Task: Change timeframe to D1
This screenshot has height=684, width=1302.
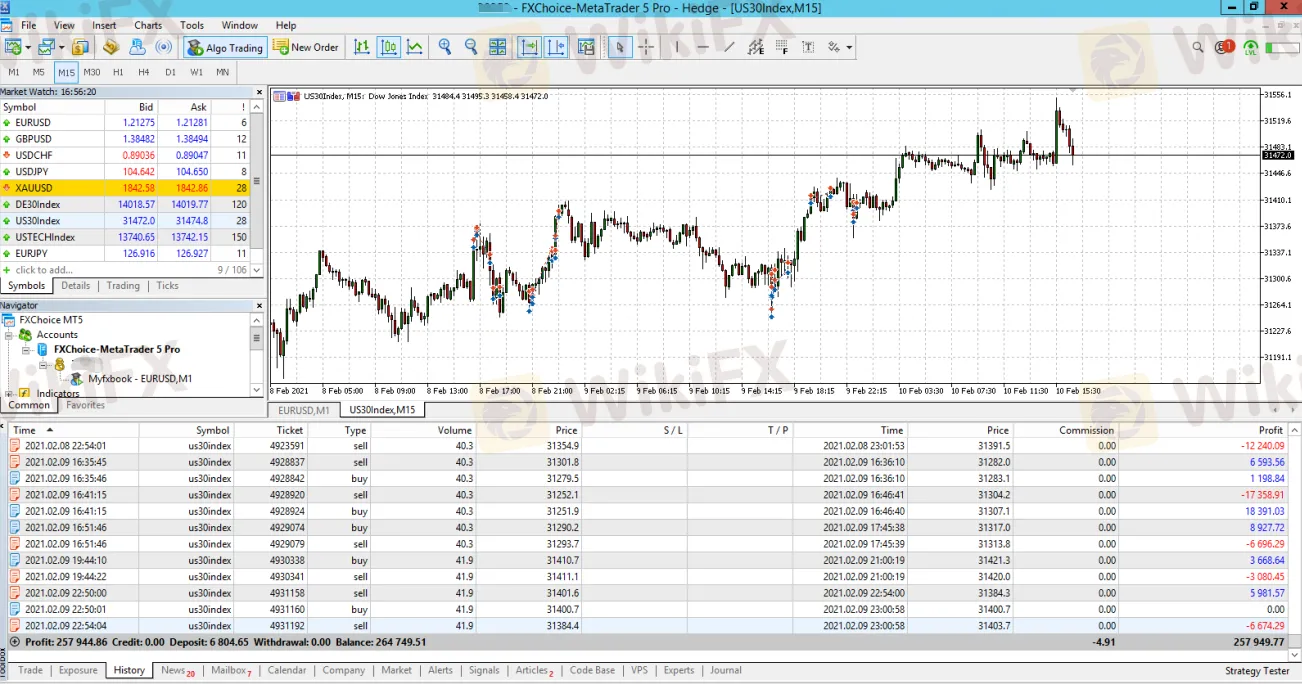Action: point(170,72)
